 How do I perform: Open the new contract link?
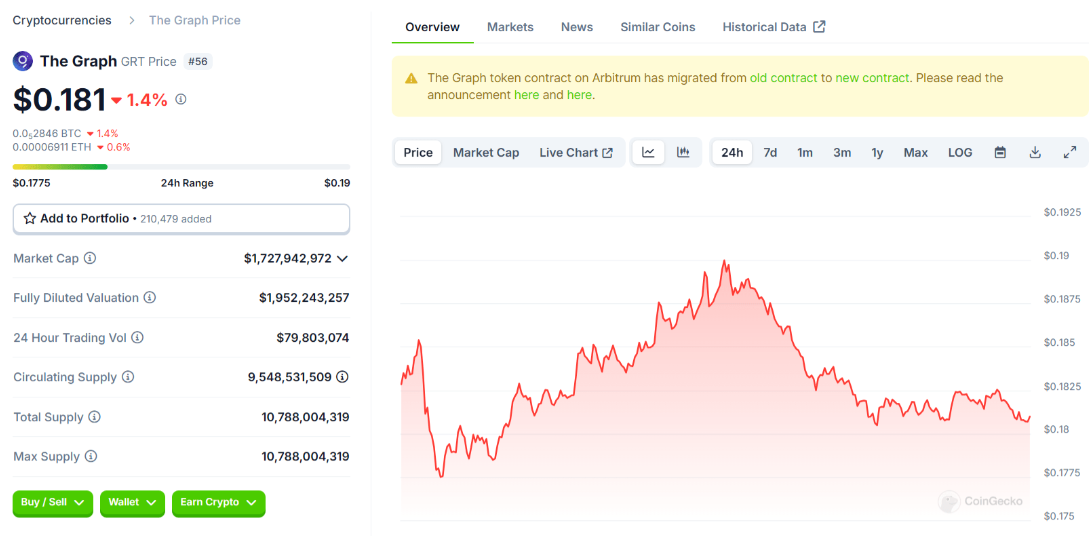point(873,78)
